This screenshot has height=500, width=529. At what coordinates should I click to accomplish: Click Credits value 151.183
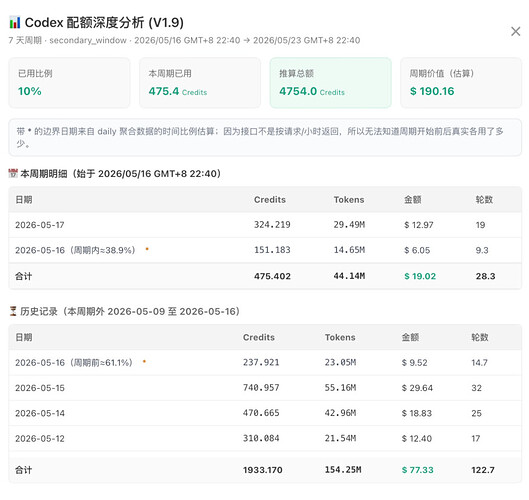point(272,250)
